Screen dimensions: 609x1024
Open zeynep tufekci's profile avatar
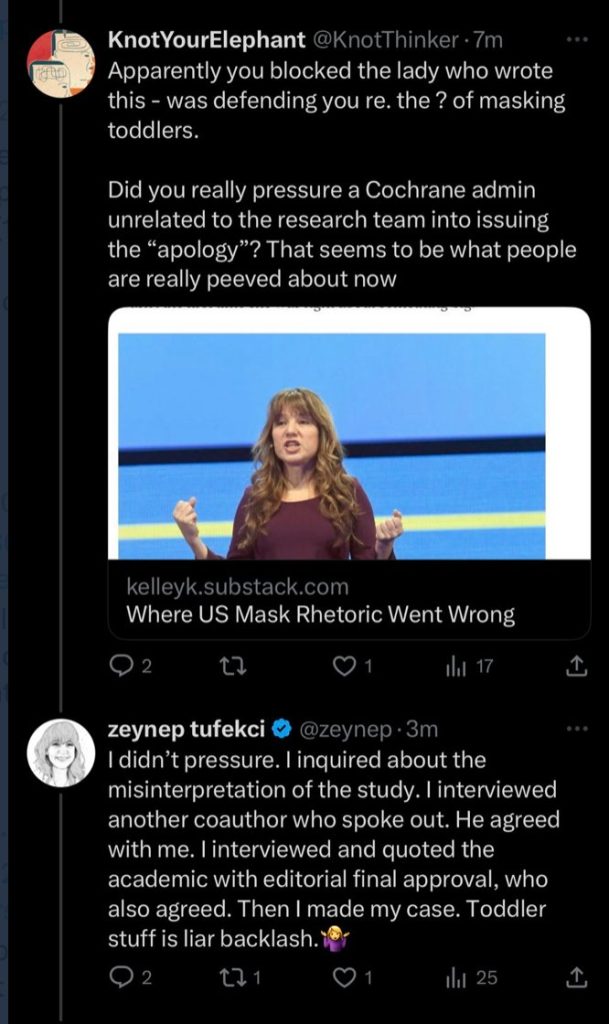click(x=59, y=752)
